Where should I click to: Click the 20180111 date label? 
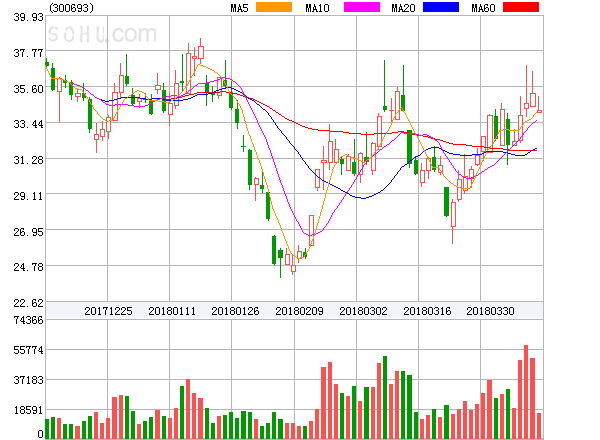pos(172,311)
